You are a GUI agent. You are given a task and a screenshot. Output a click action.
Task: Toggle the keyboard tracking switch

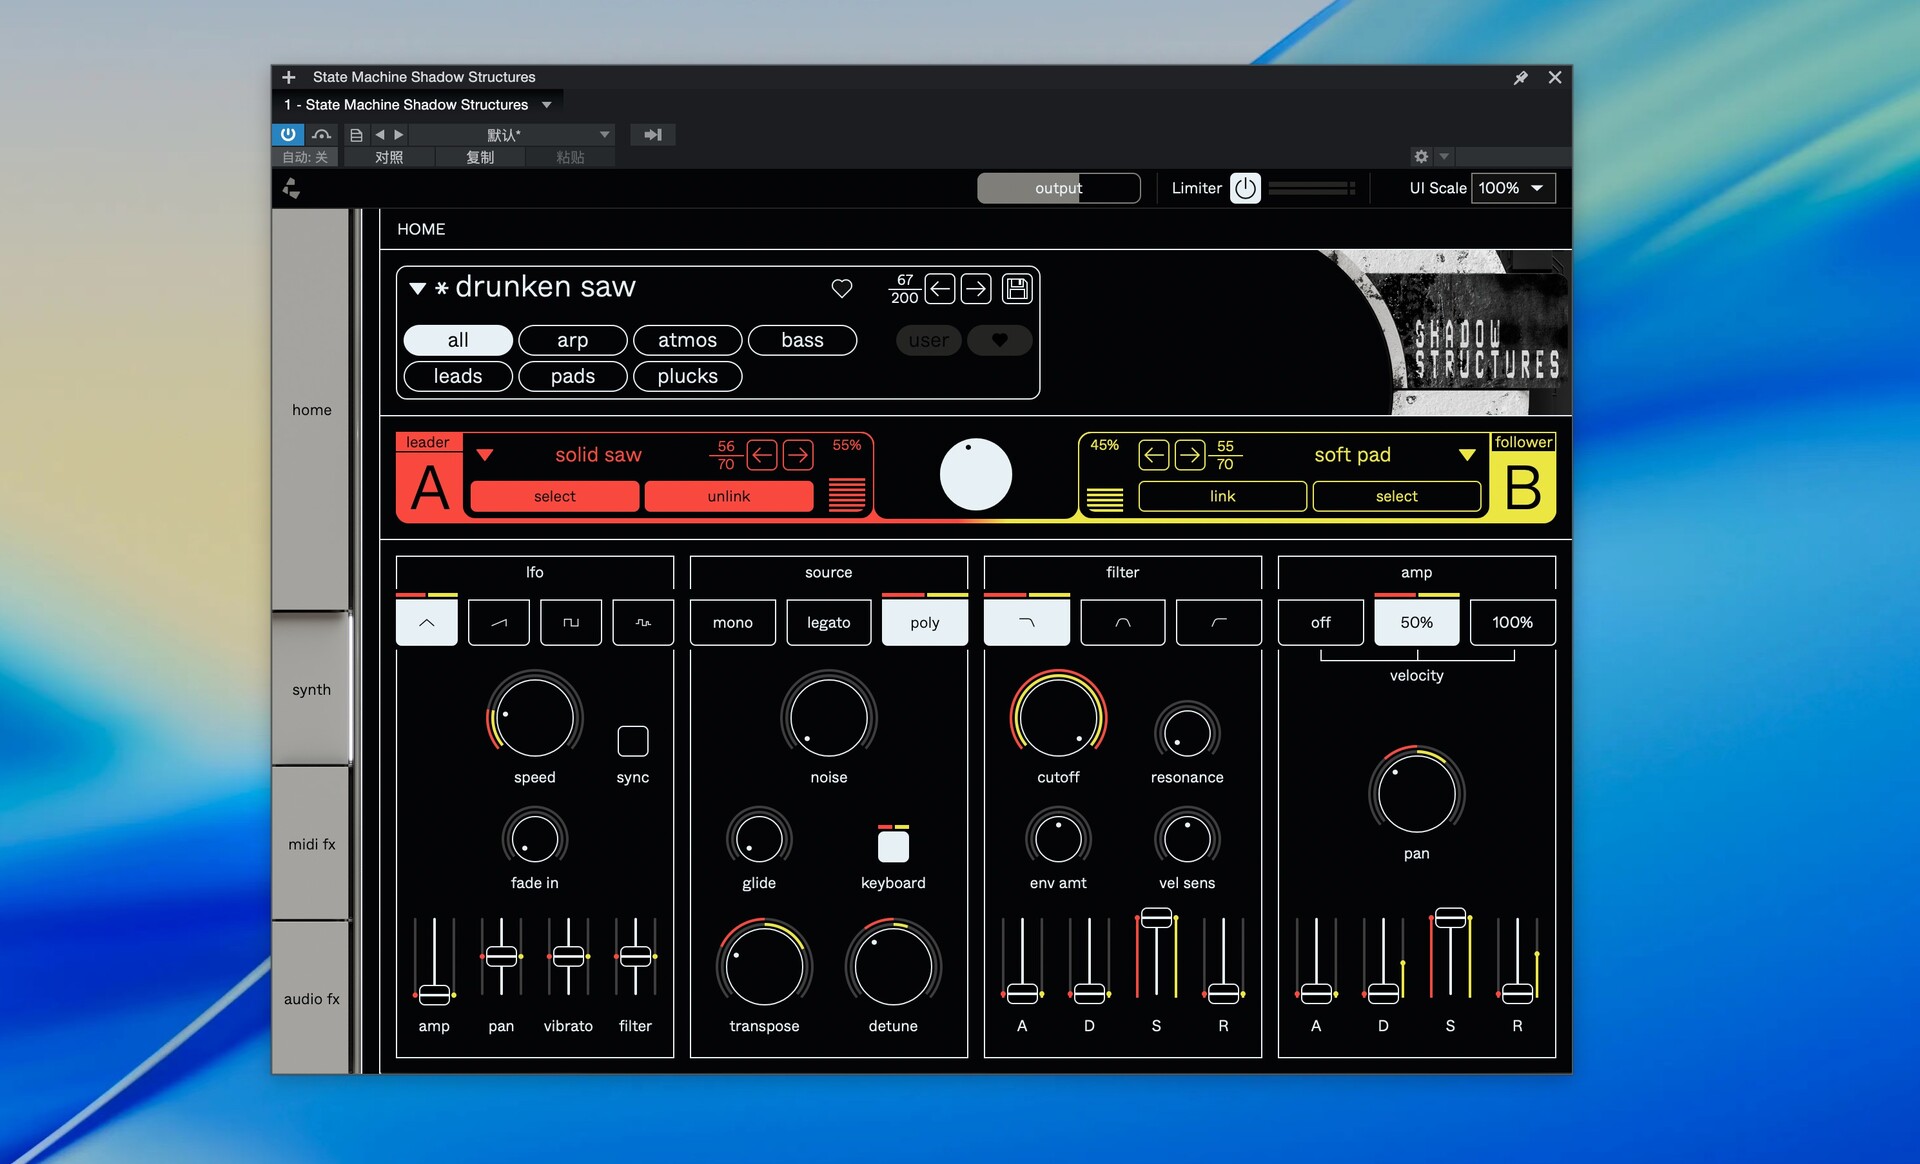[893, 845]
